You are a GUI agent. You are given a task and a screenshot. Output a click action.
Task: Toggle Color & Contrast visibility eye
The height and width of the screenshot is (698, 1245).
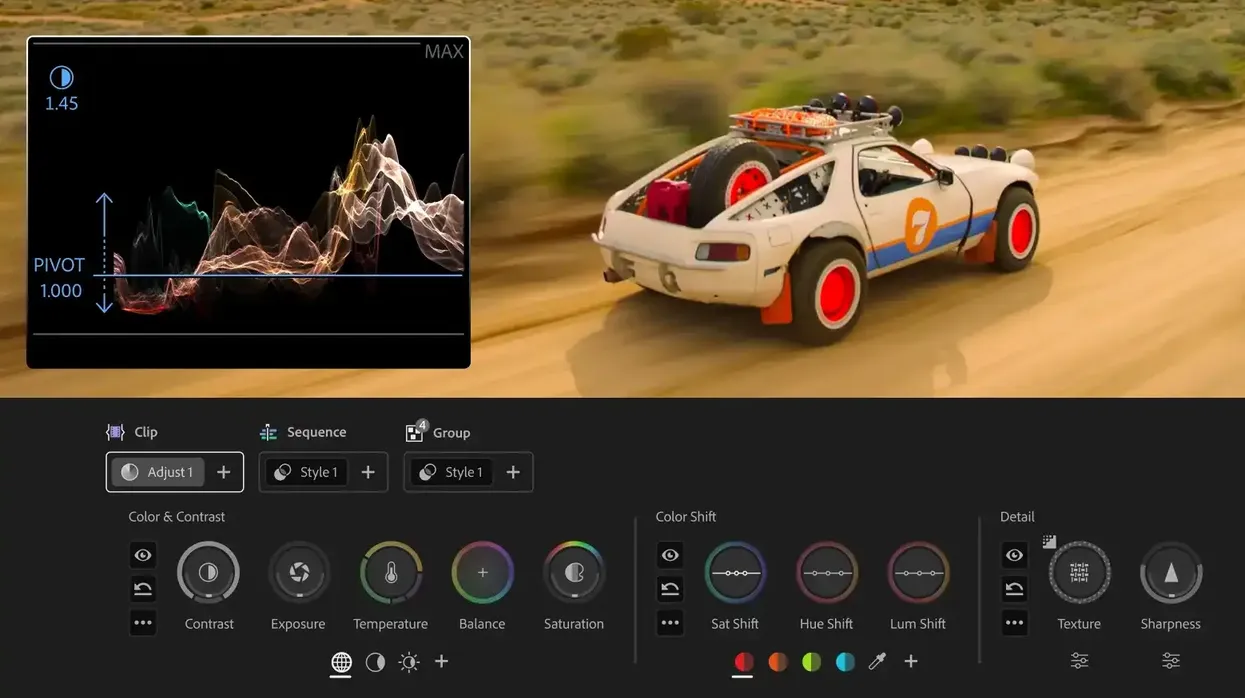[143, 555]
